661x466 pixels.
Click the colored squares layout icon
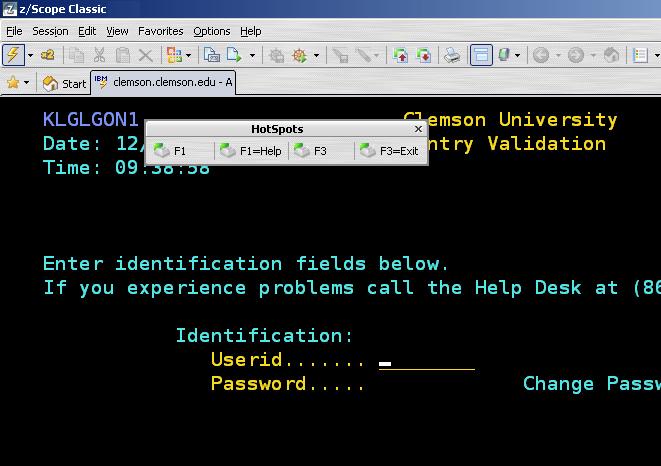(174, 55)
